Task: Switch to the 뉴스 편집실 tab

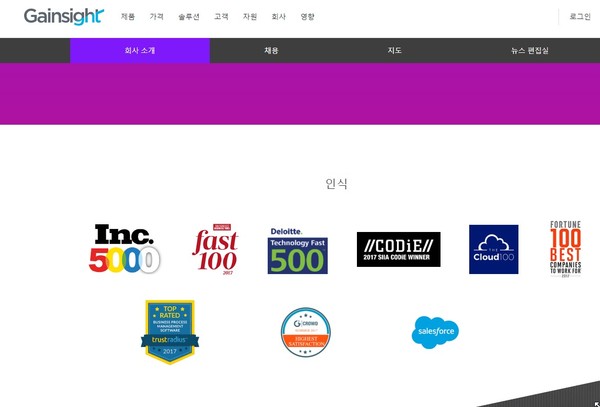Action: [530, 50]
